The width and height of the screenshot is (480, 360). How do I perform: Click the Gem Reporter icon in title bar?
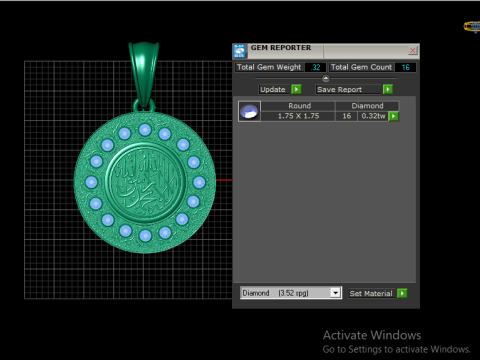[240, 51]
